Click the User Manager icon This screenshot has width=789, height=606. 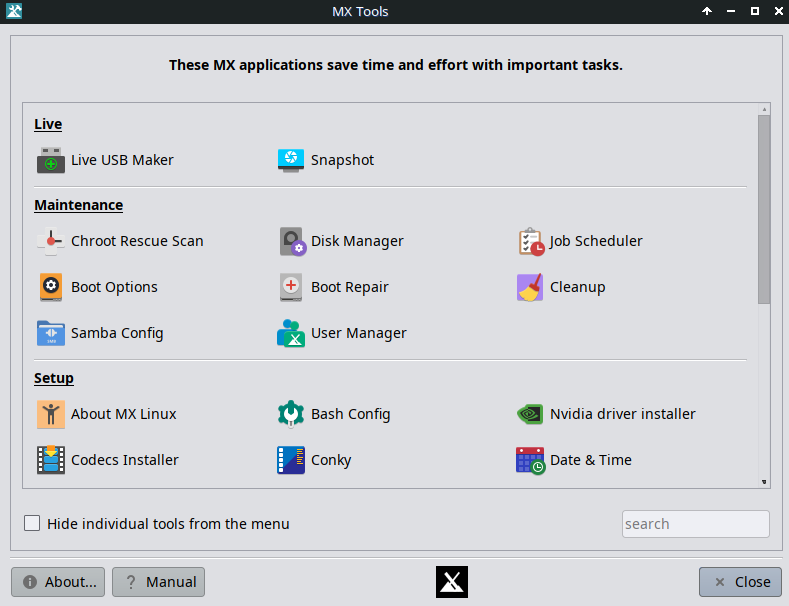291,333
